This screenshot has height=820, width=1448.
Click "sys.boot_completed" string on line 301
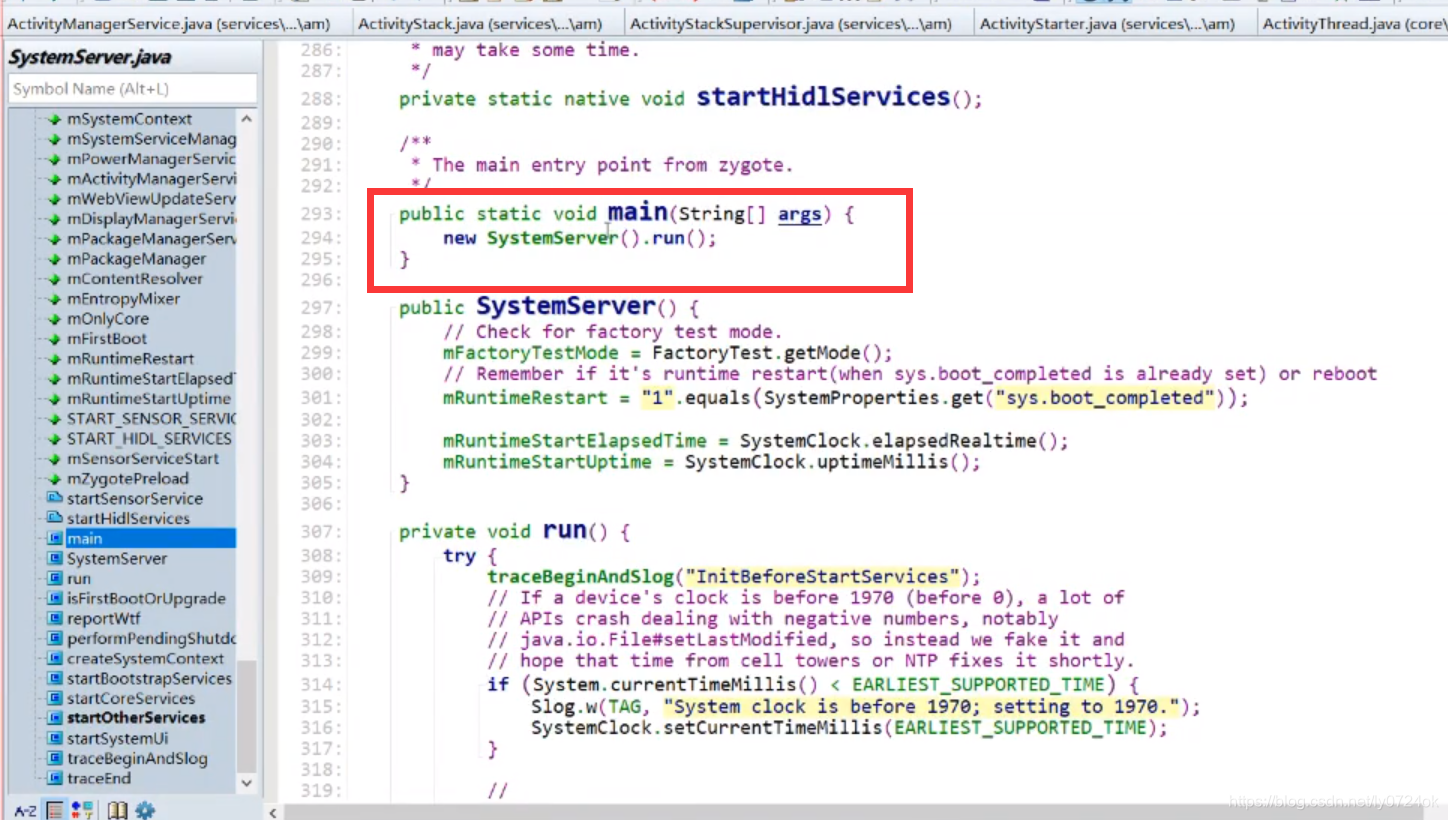point(1103,398)
